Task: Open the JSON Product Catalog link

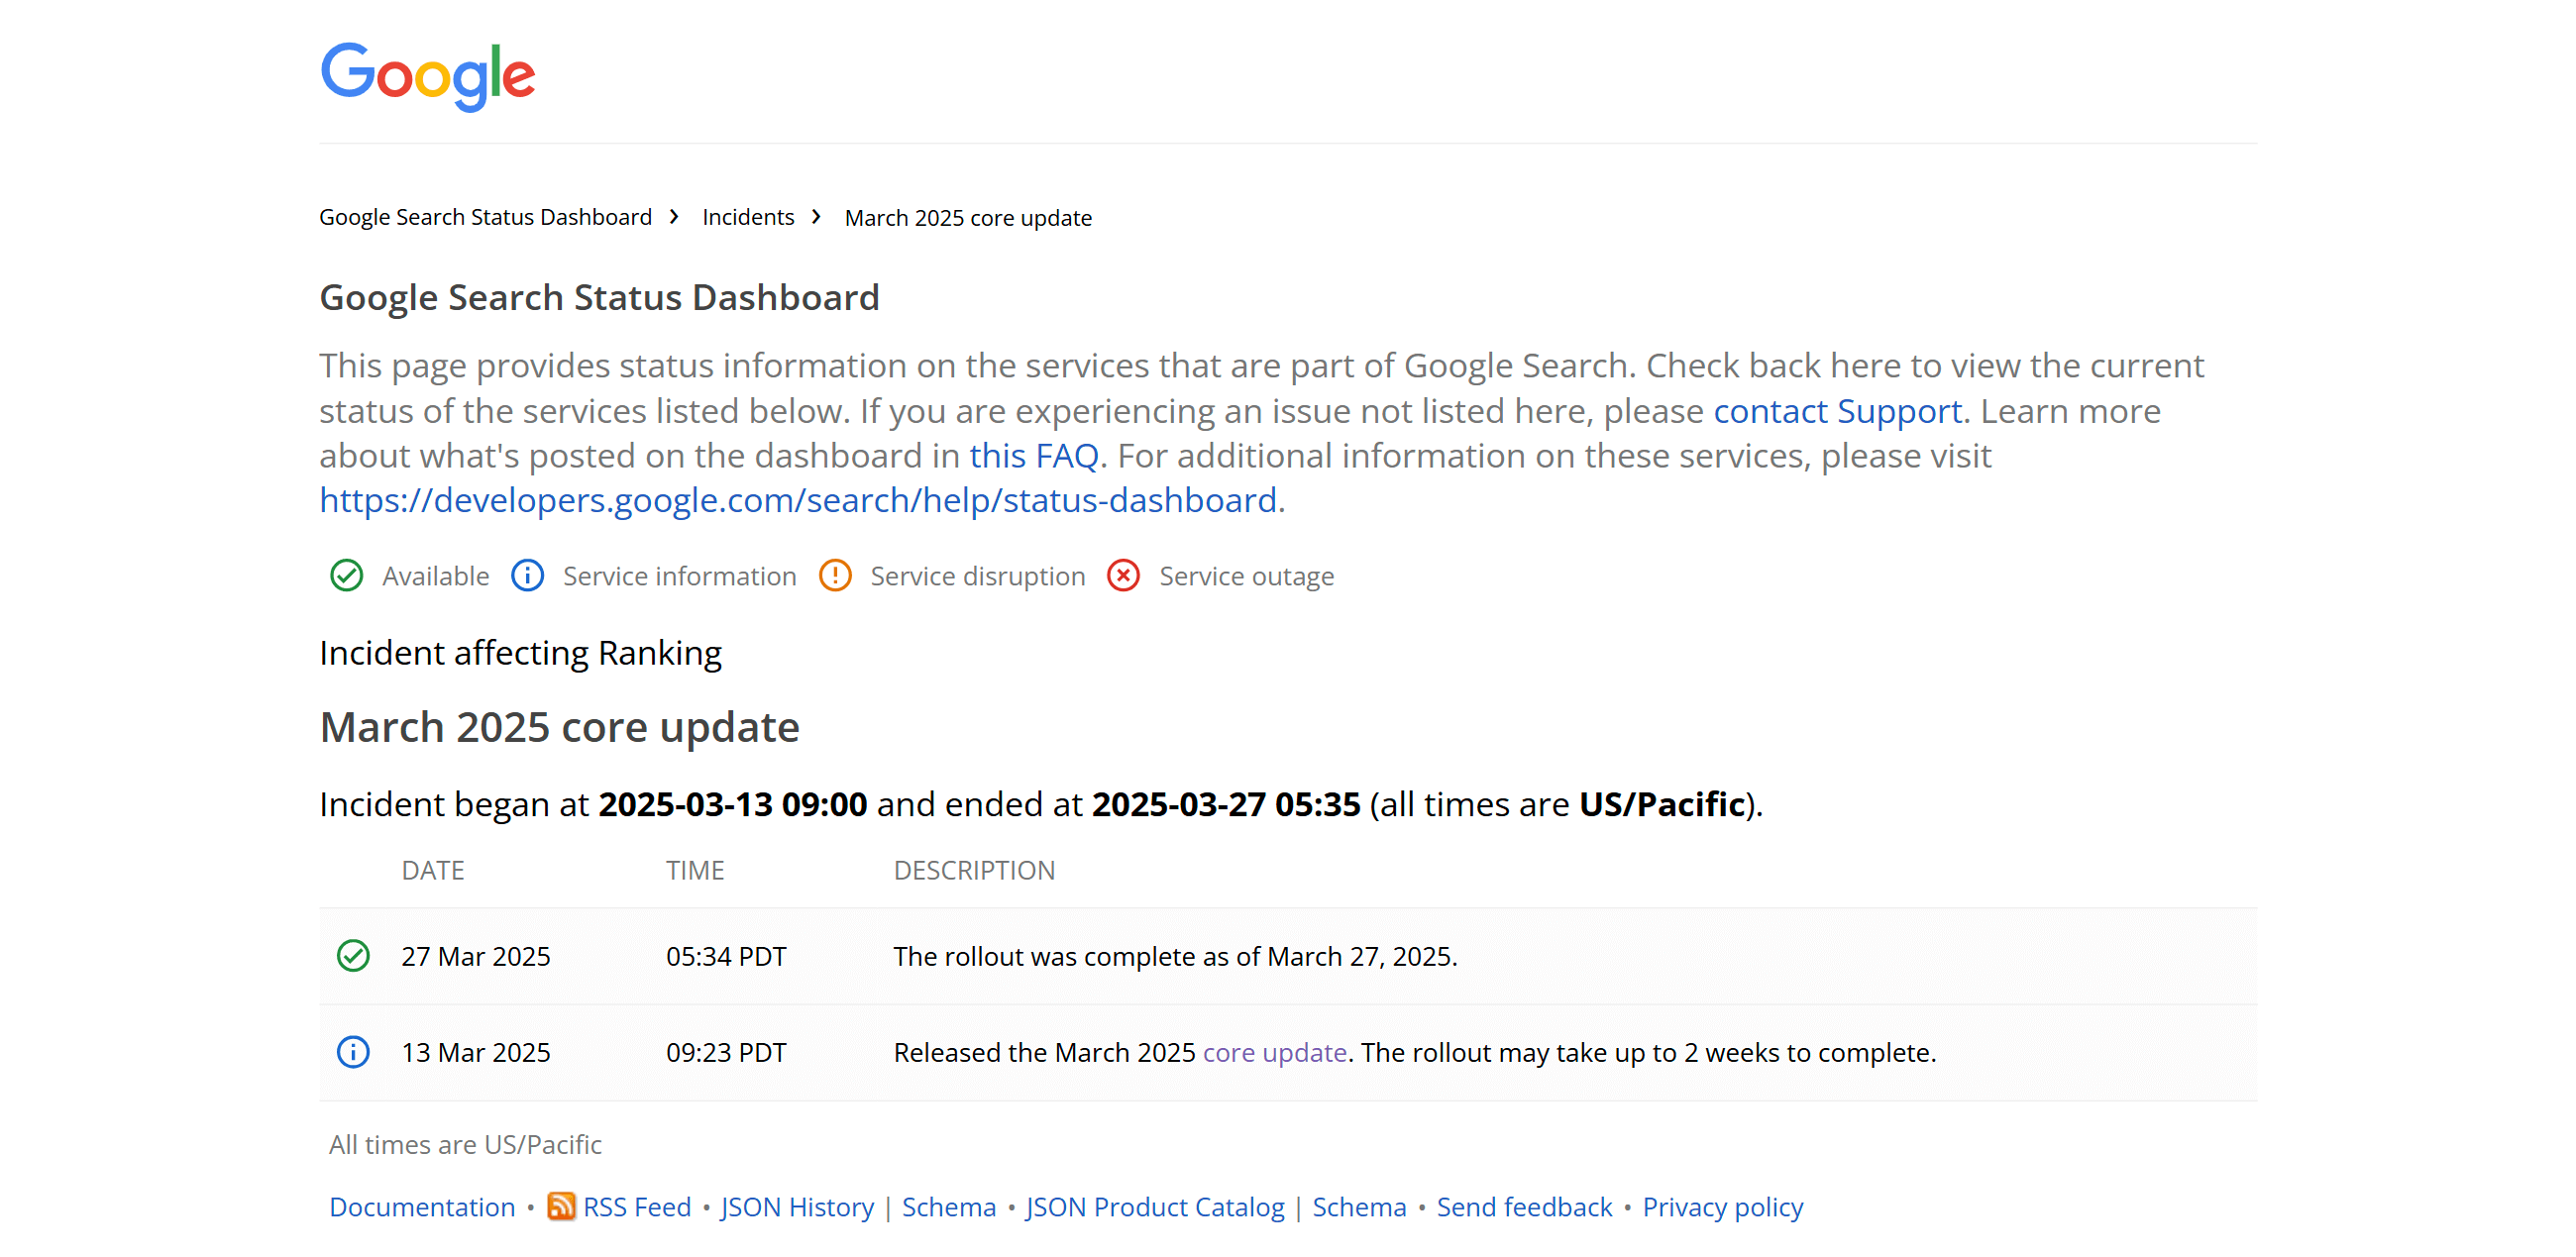Action: (1155, 1207)
